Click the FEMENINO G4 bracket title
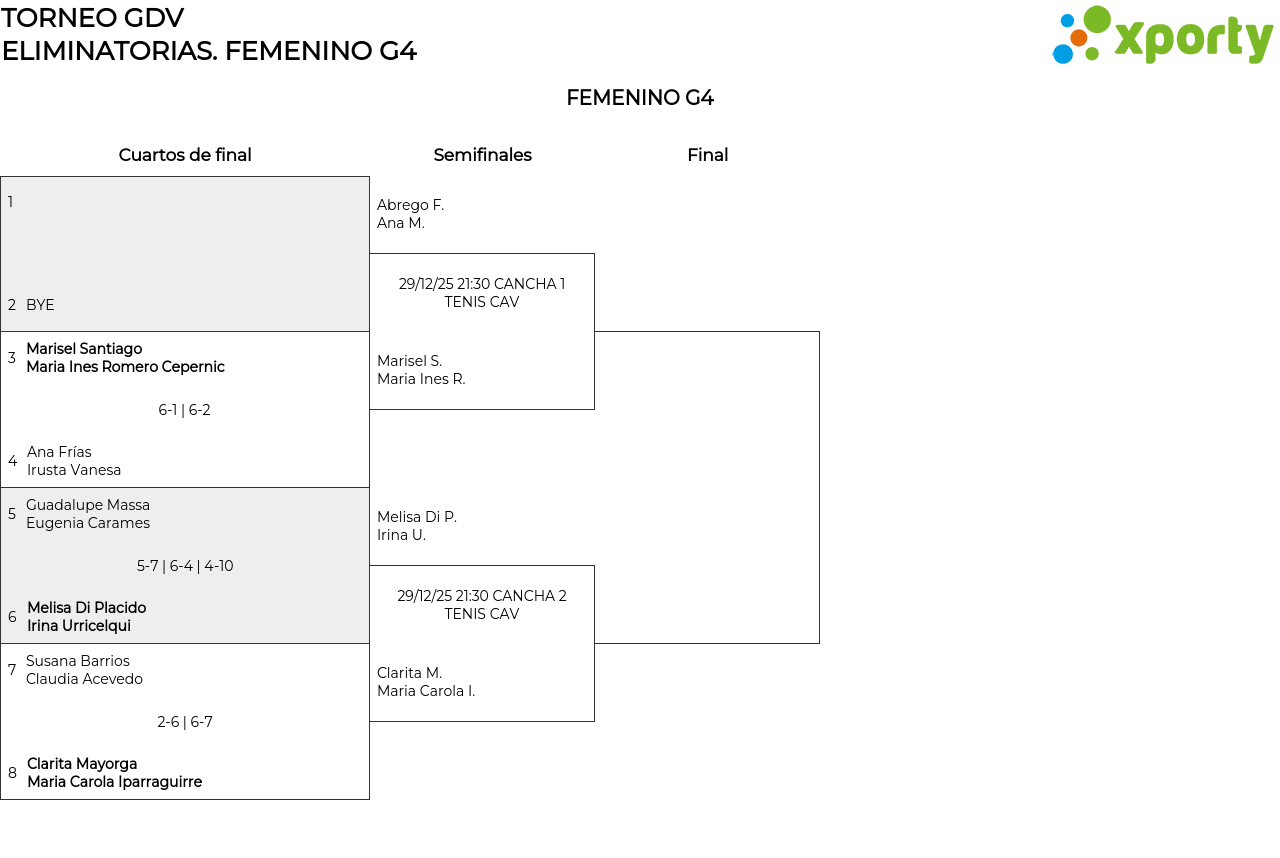The width and height of the screenshot is (1280, 858). (640, 98)
